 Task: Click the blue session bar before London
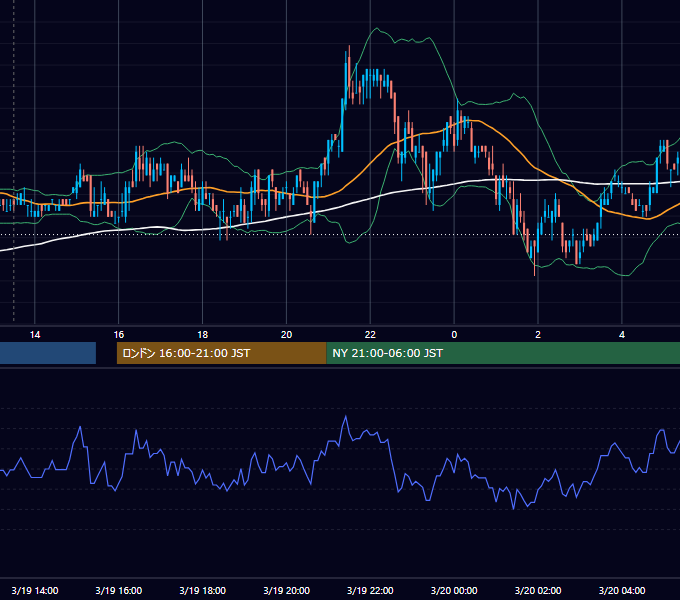[x=48, y=353]
